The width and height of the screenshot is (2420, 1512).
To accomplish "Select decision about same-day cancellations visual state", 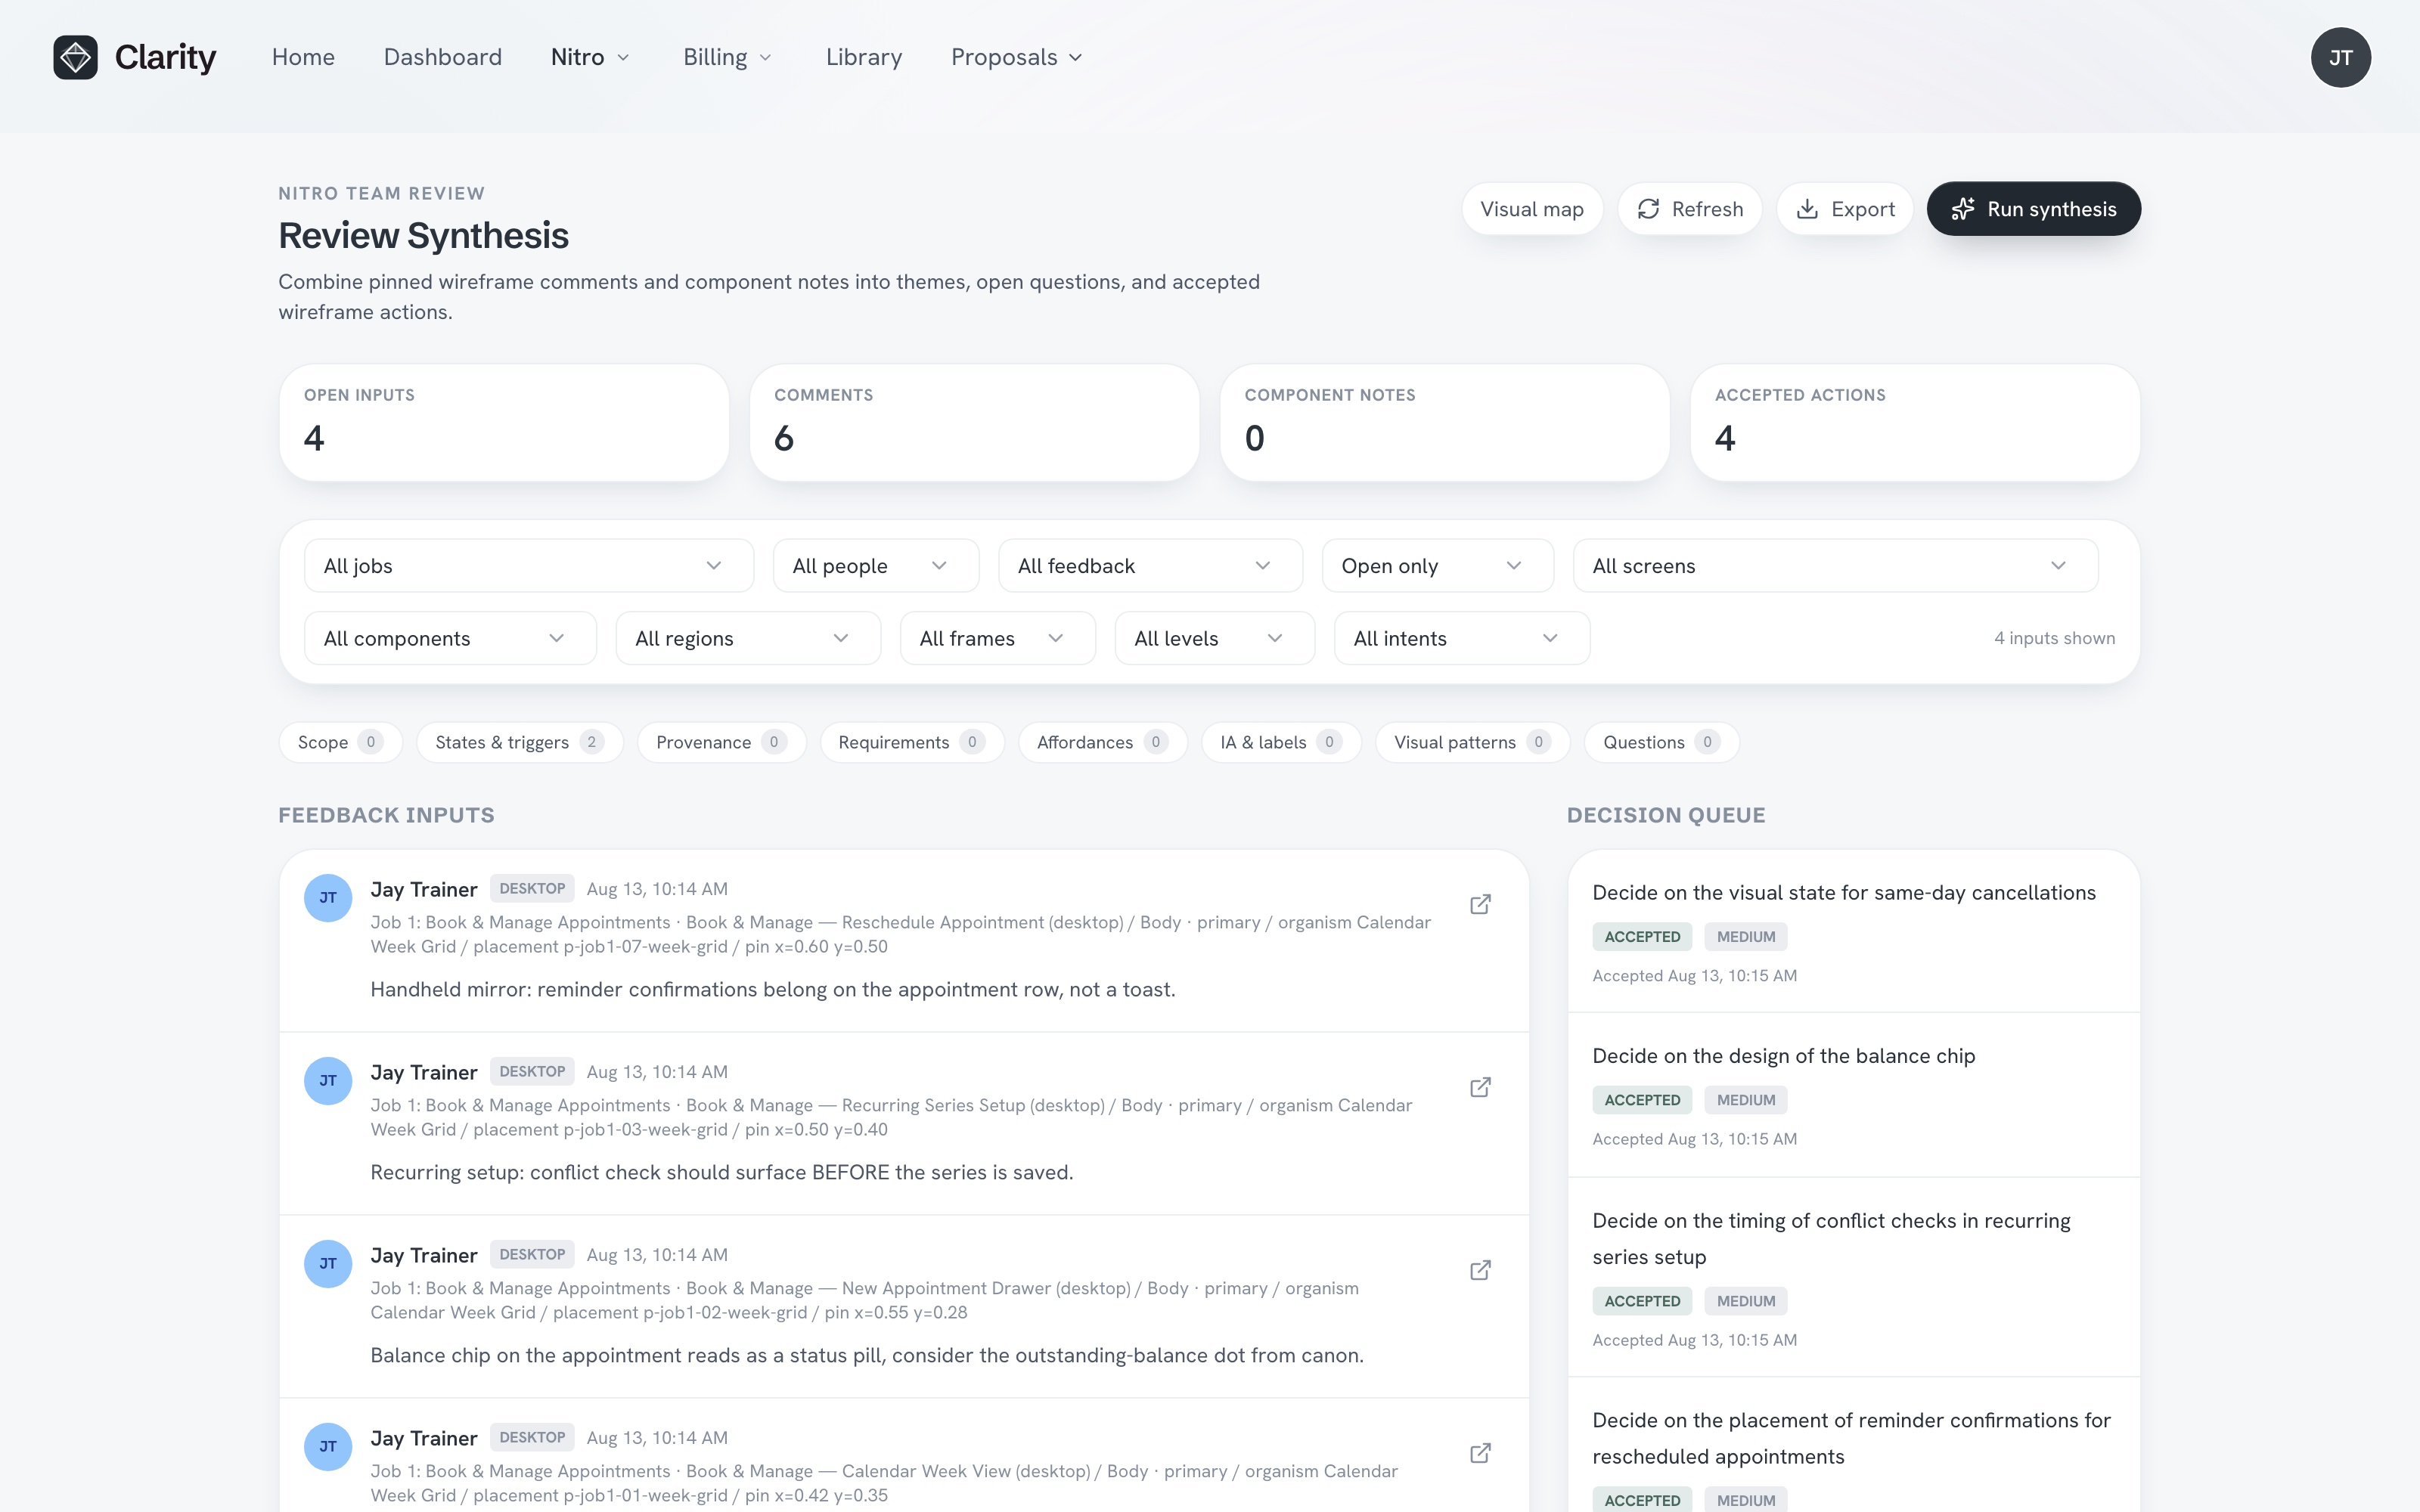I will [x=1853, y=932].
